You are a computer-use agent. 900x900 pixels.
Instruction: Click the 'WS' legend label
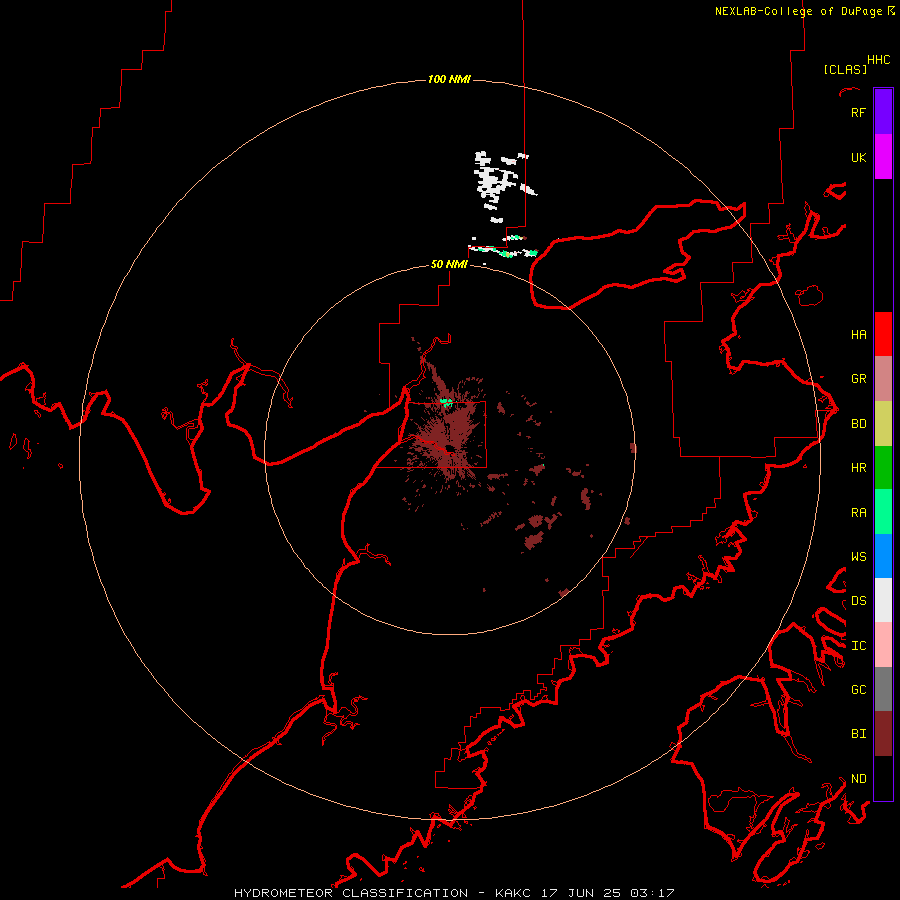858,557
